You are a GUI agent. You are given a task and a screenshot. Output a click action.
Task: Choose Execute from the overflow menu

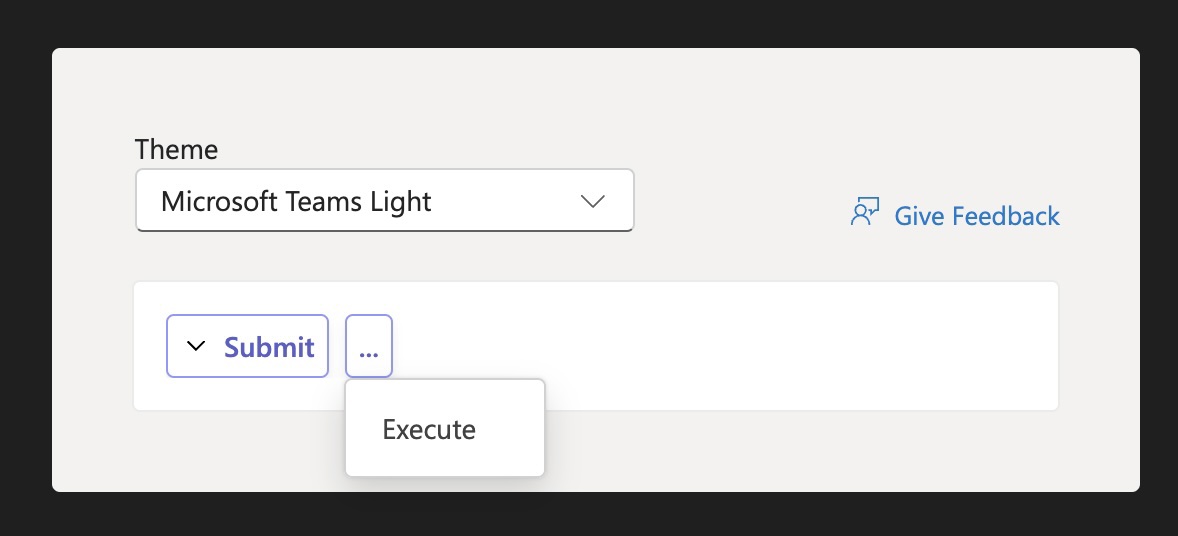[x=429, y=429]
